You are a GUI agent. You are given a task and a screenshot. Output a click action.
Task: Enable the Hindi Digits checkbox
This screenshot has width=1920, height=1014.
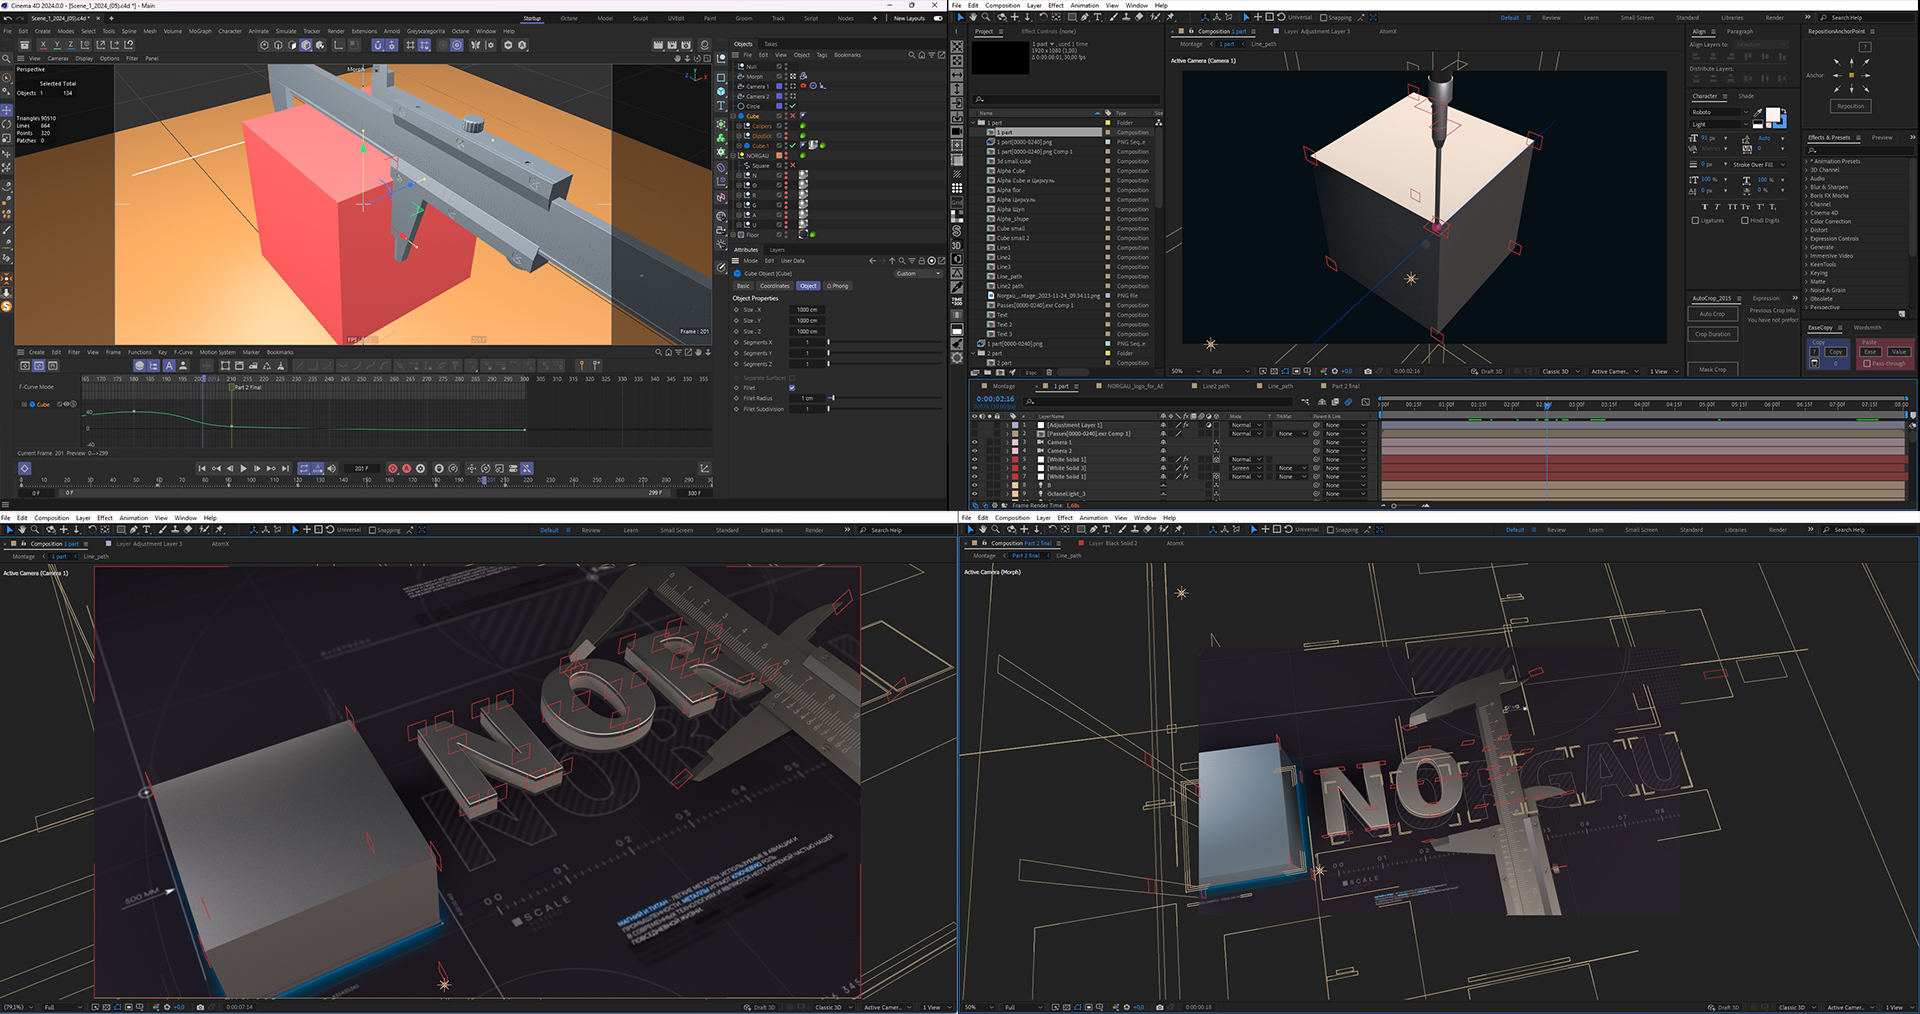[x=1745, y=220]
